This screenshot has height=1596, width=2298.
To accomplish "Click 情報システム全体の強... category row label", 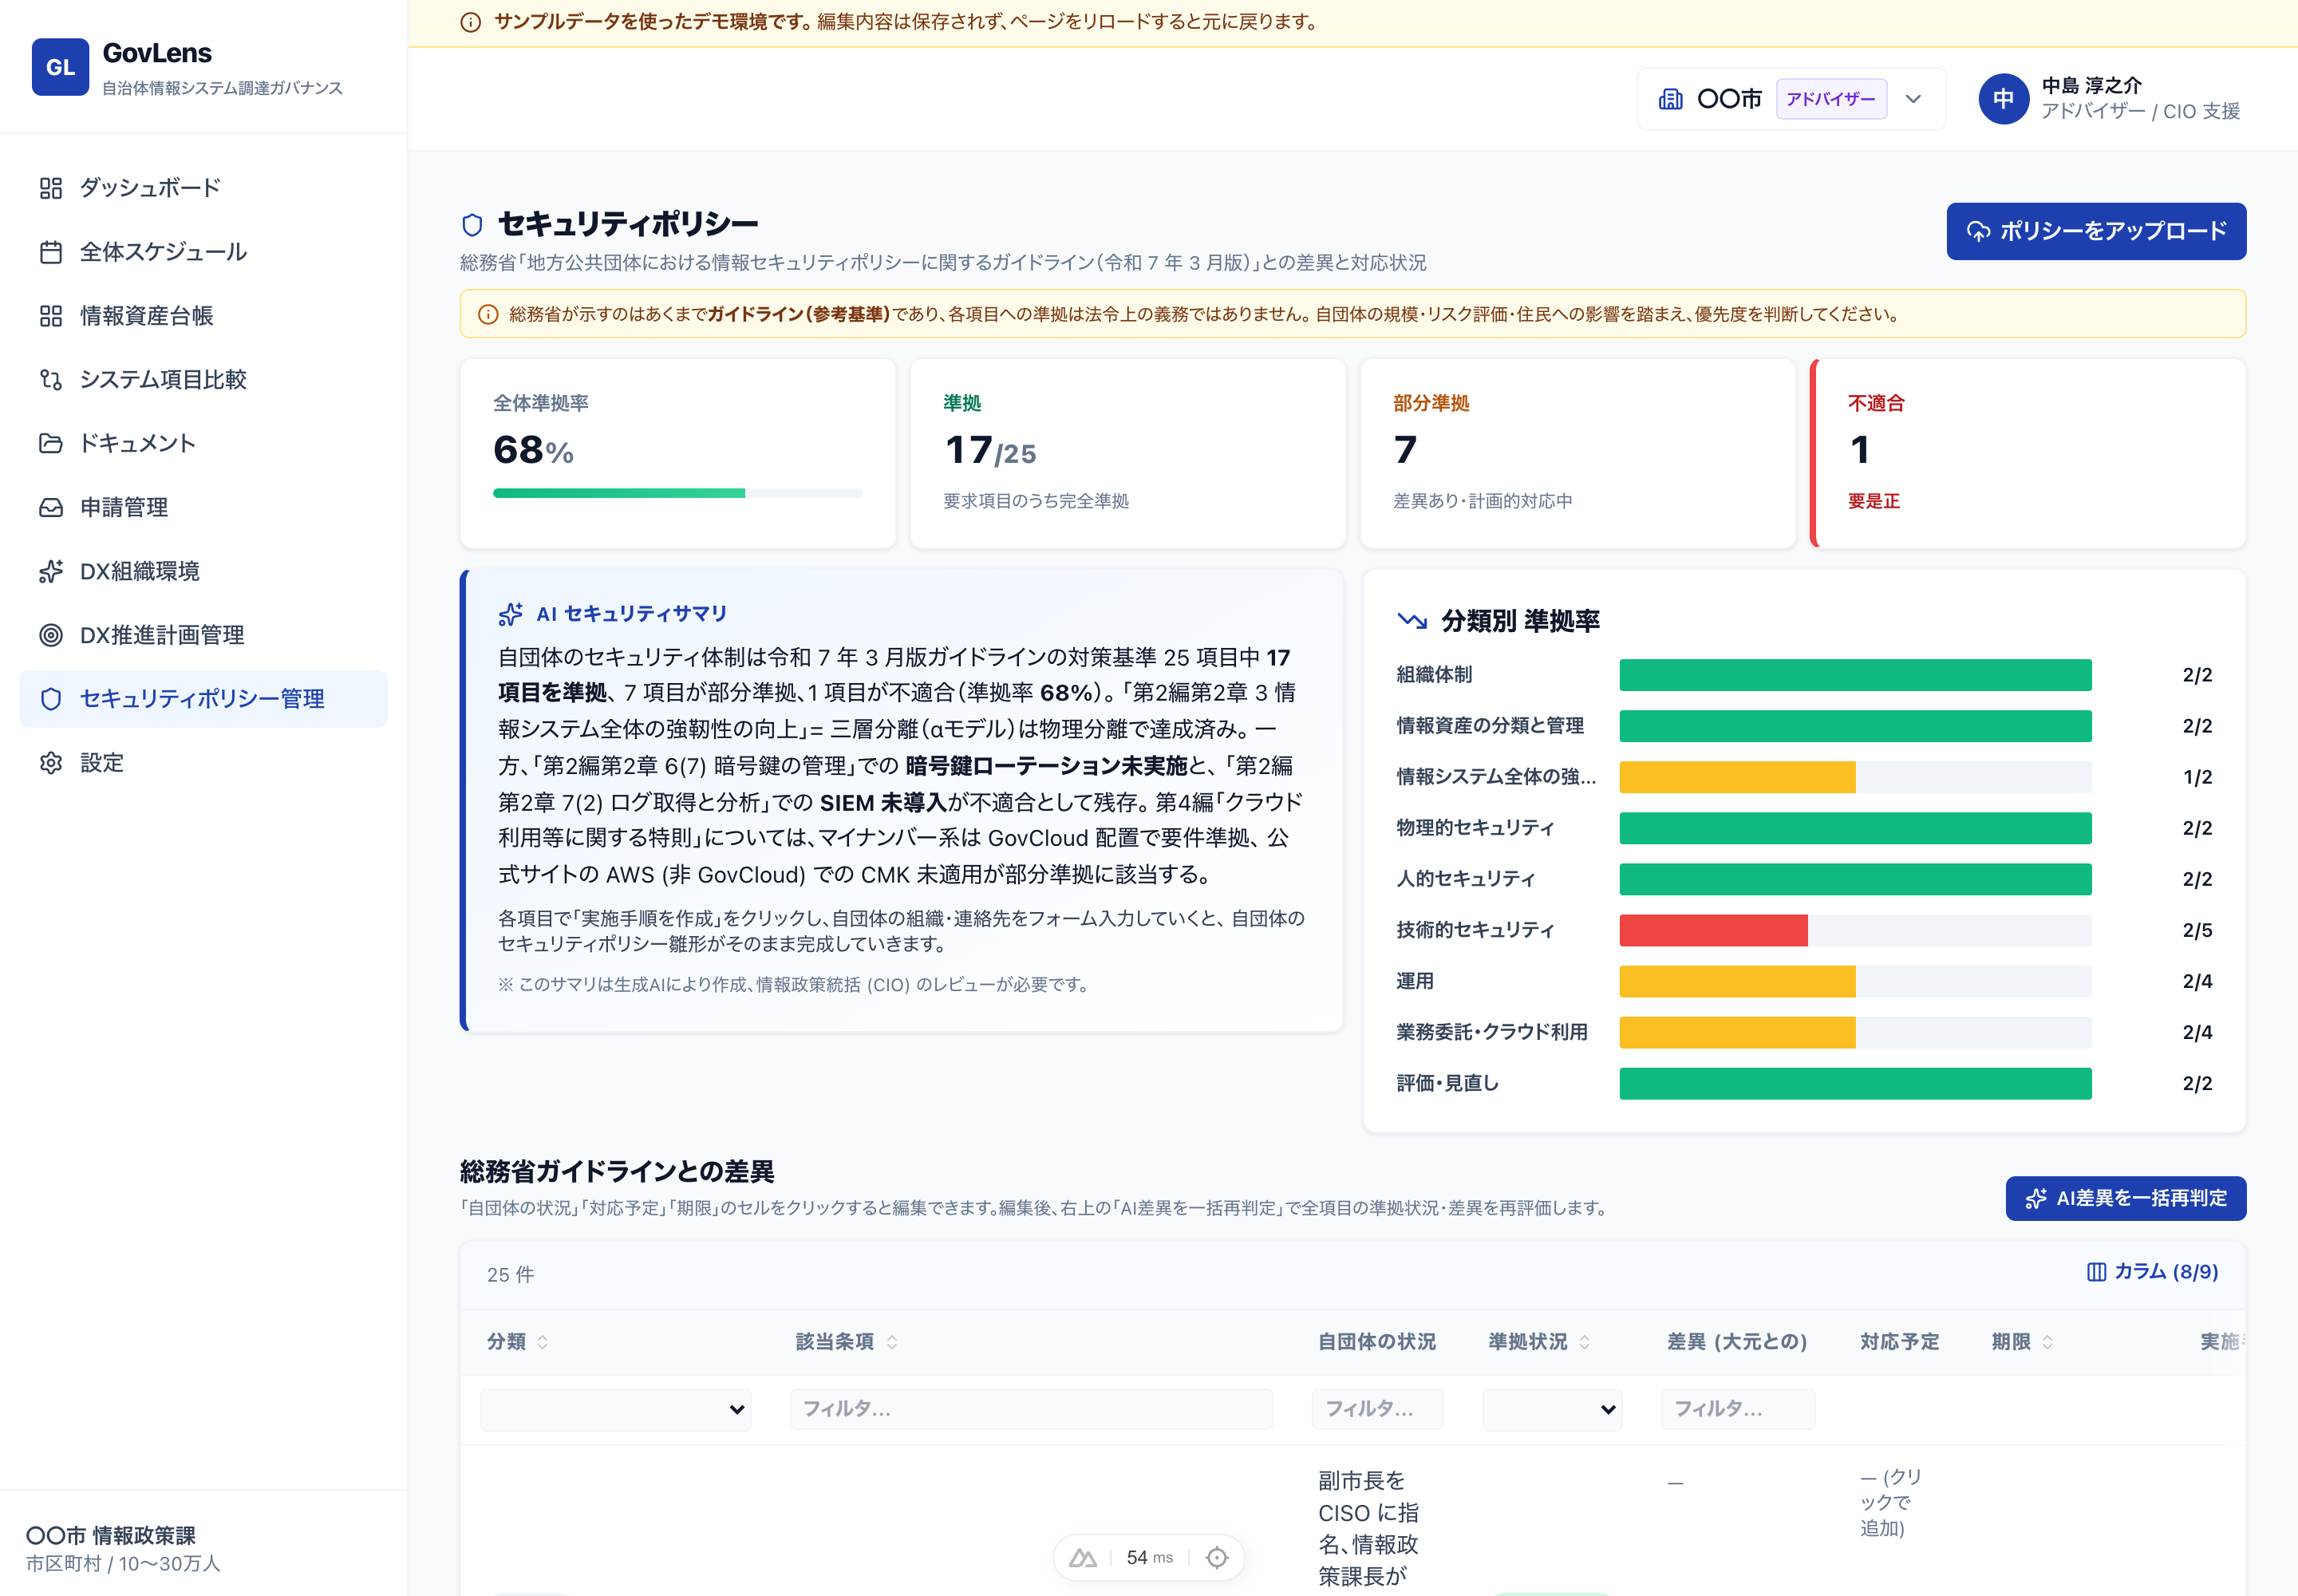I will [1496, 777].
